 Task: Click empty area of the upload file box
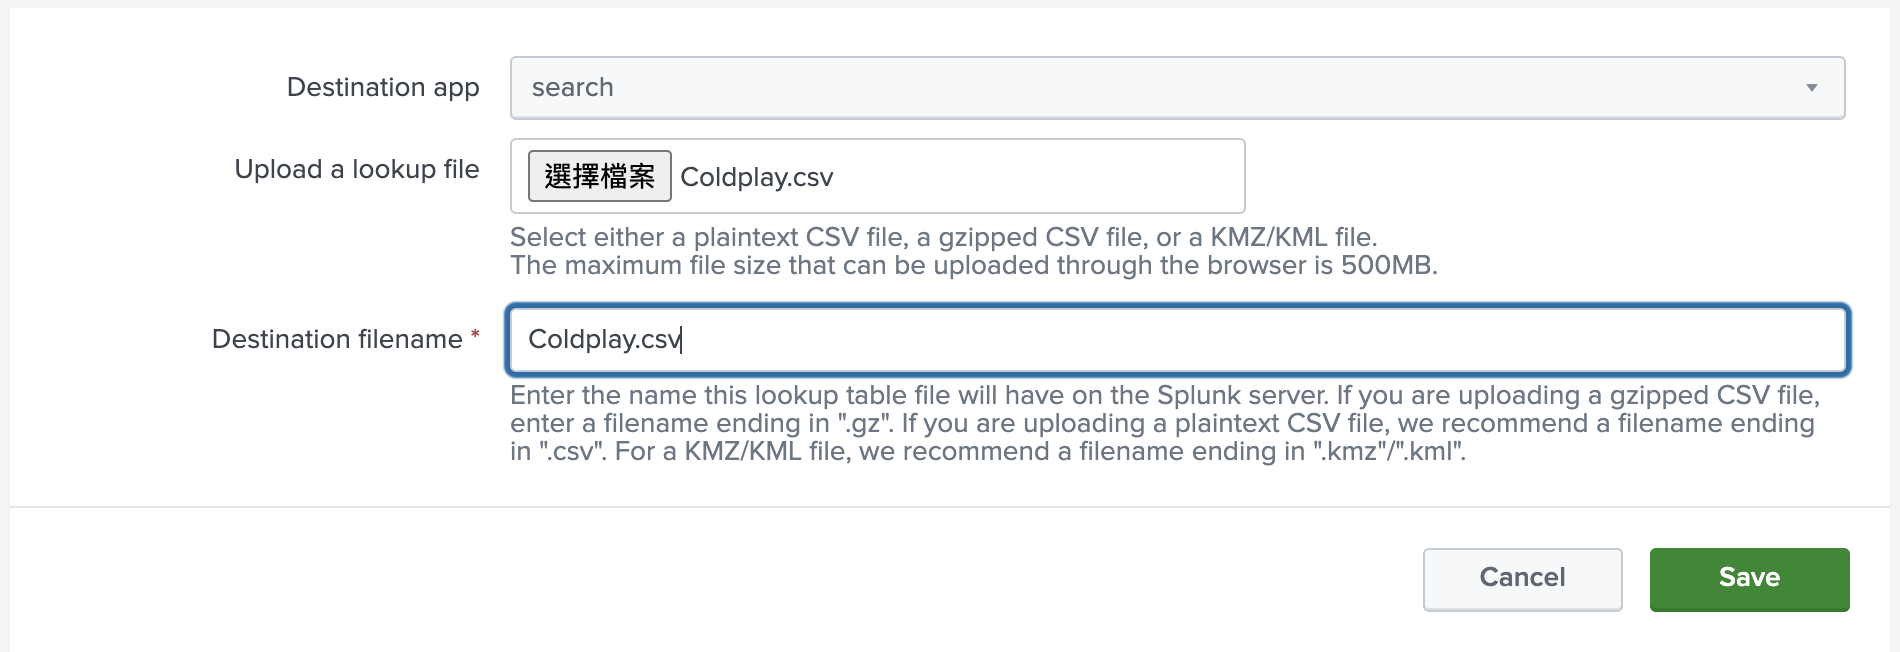(1040, 176)
